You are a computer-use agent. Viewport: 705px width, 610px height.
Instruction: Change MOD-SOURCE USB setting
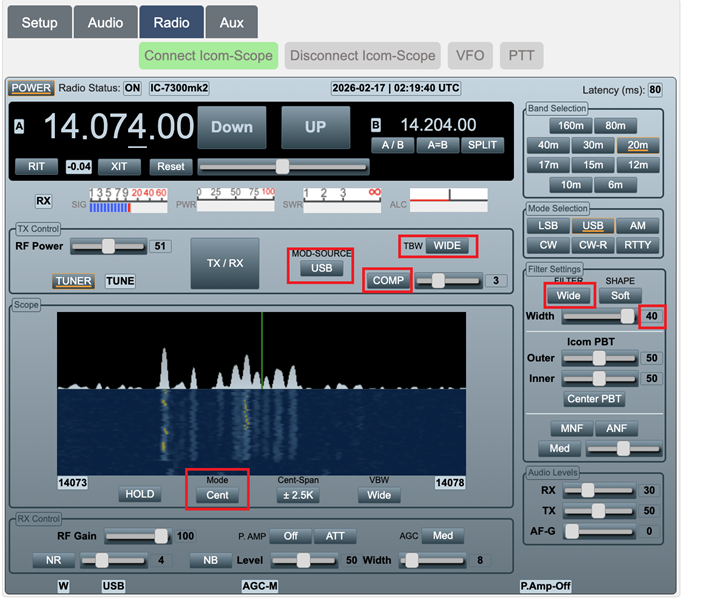322,269
